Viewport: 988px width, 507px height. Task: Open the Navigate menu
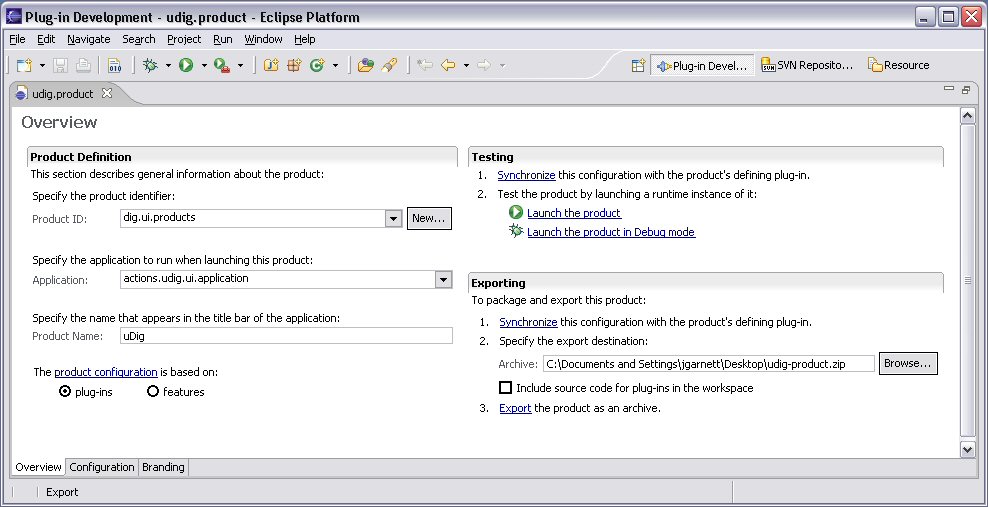pos(89,39)
